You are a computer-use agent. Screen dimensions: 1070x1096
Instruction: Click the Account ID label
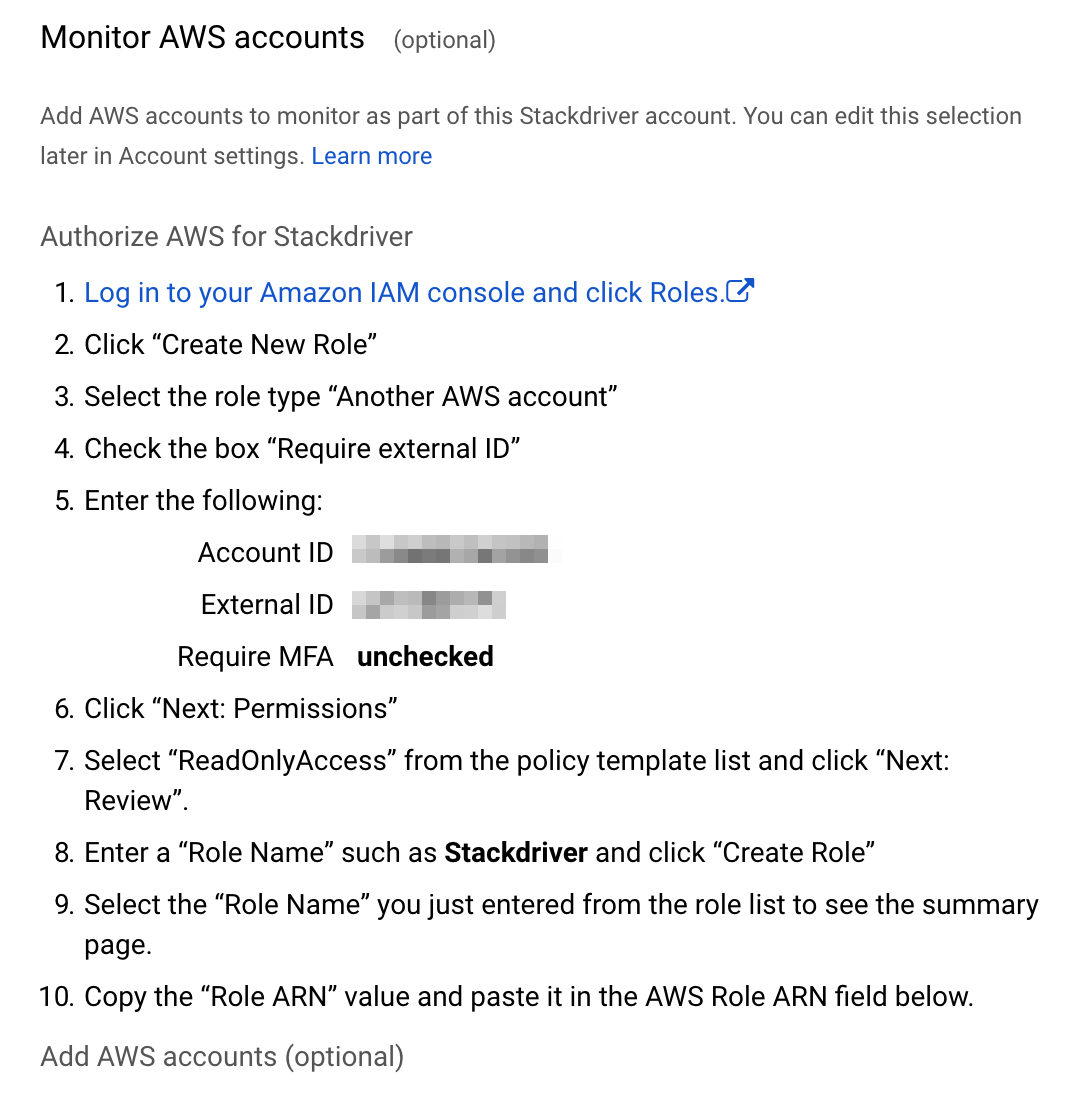pos(266,552)
